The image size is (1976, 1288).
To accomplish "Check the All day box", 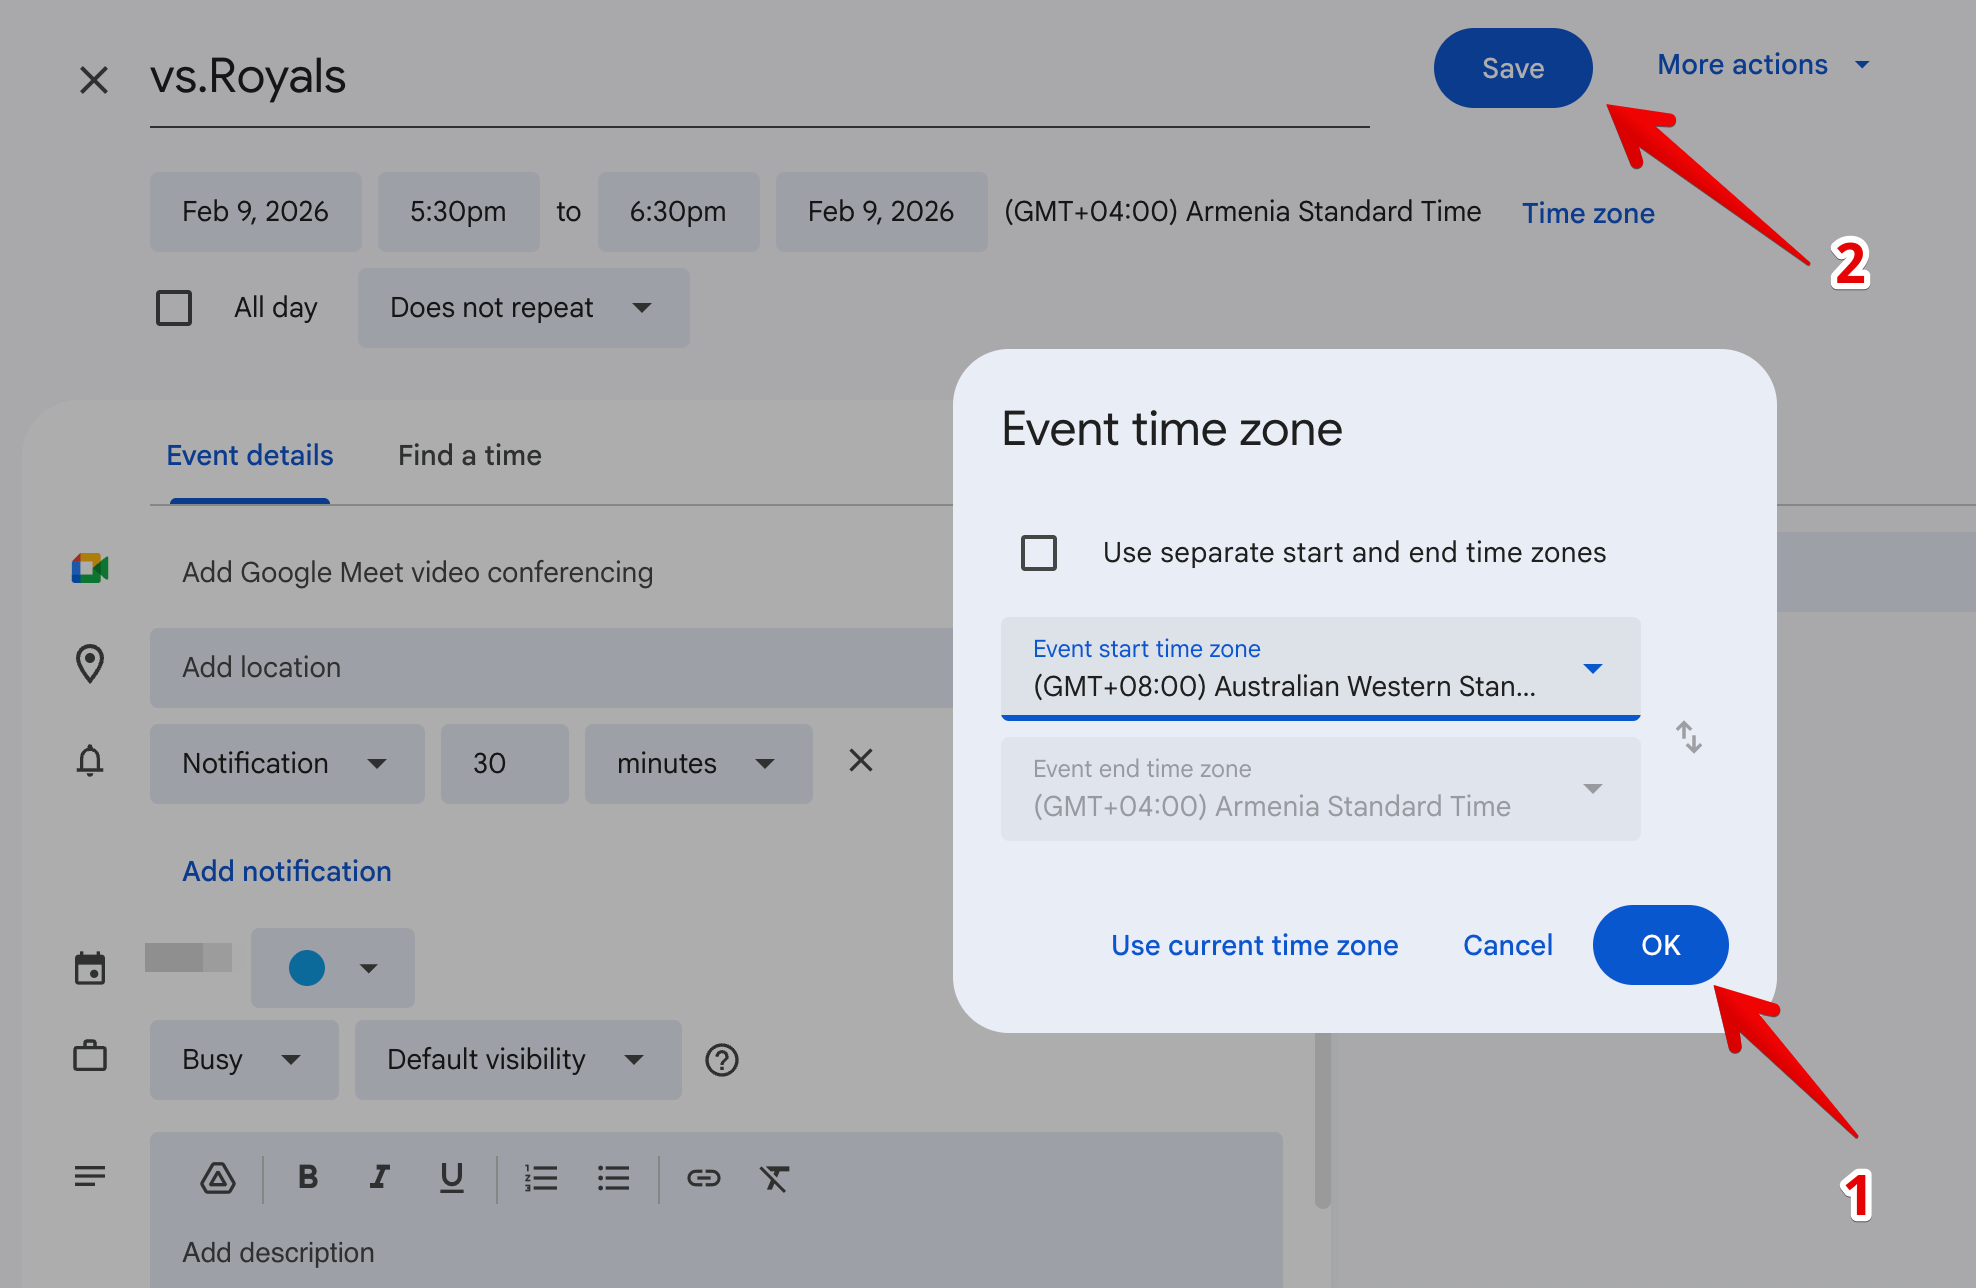I will coord(174,307).
